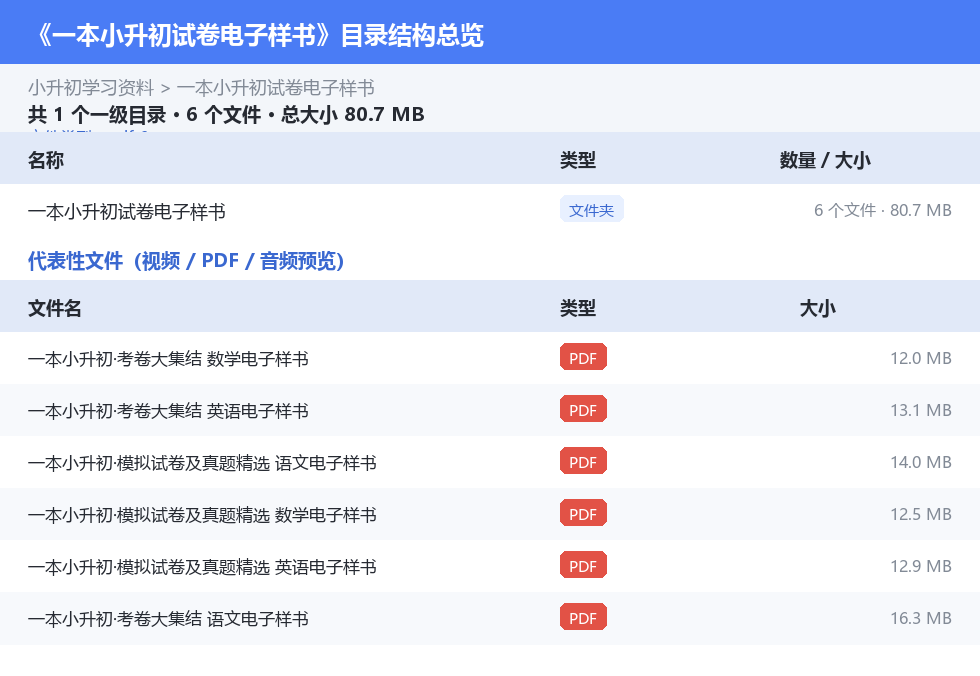
Task: Click the 一本小升初试卷电子样书 breadcrumb entry
Action: (276, 88)
